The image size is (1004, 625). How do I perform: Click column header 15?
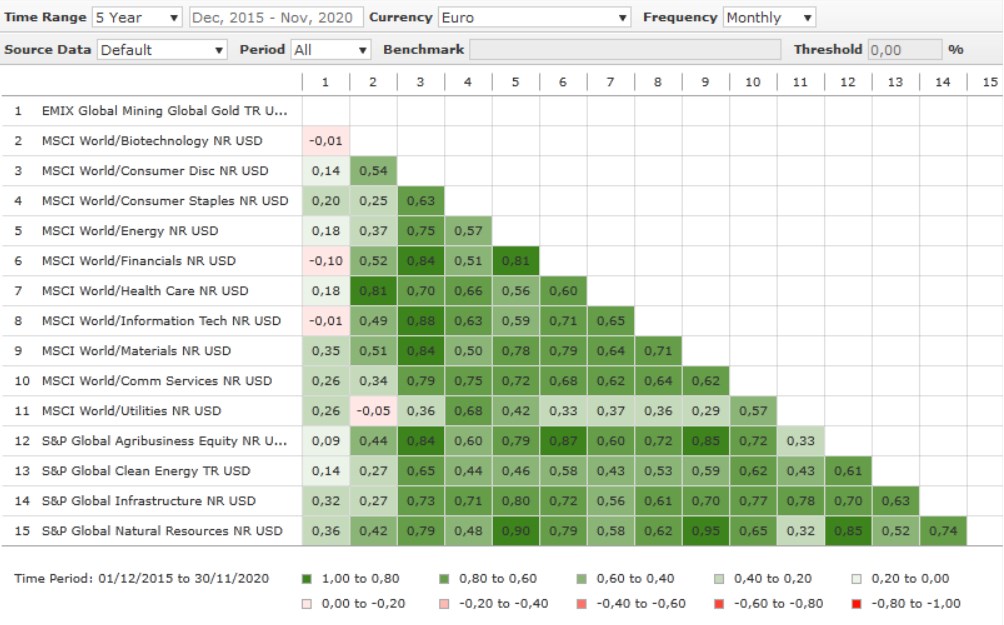point(989,82)
